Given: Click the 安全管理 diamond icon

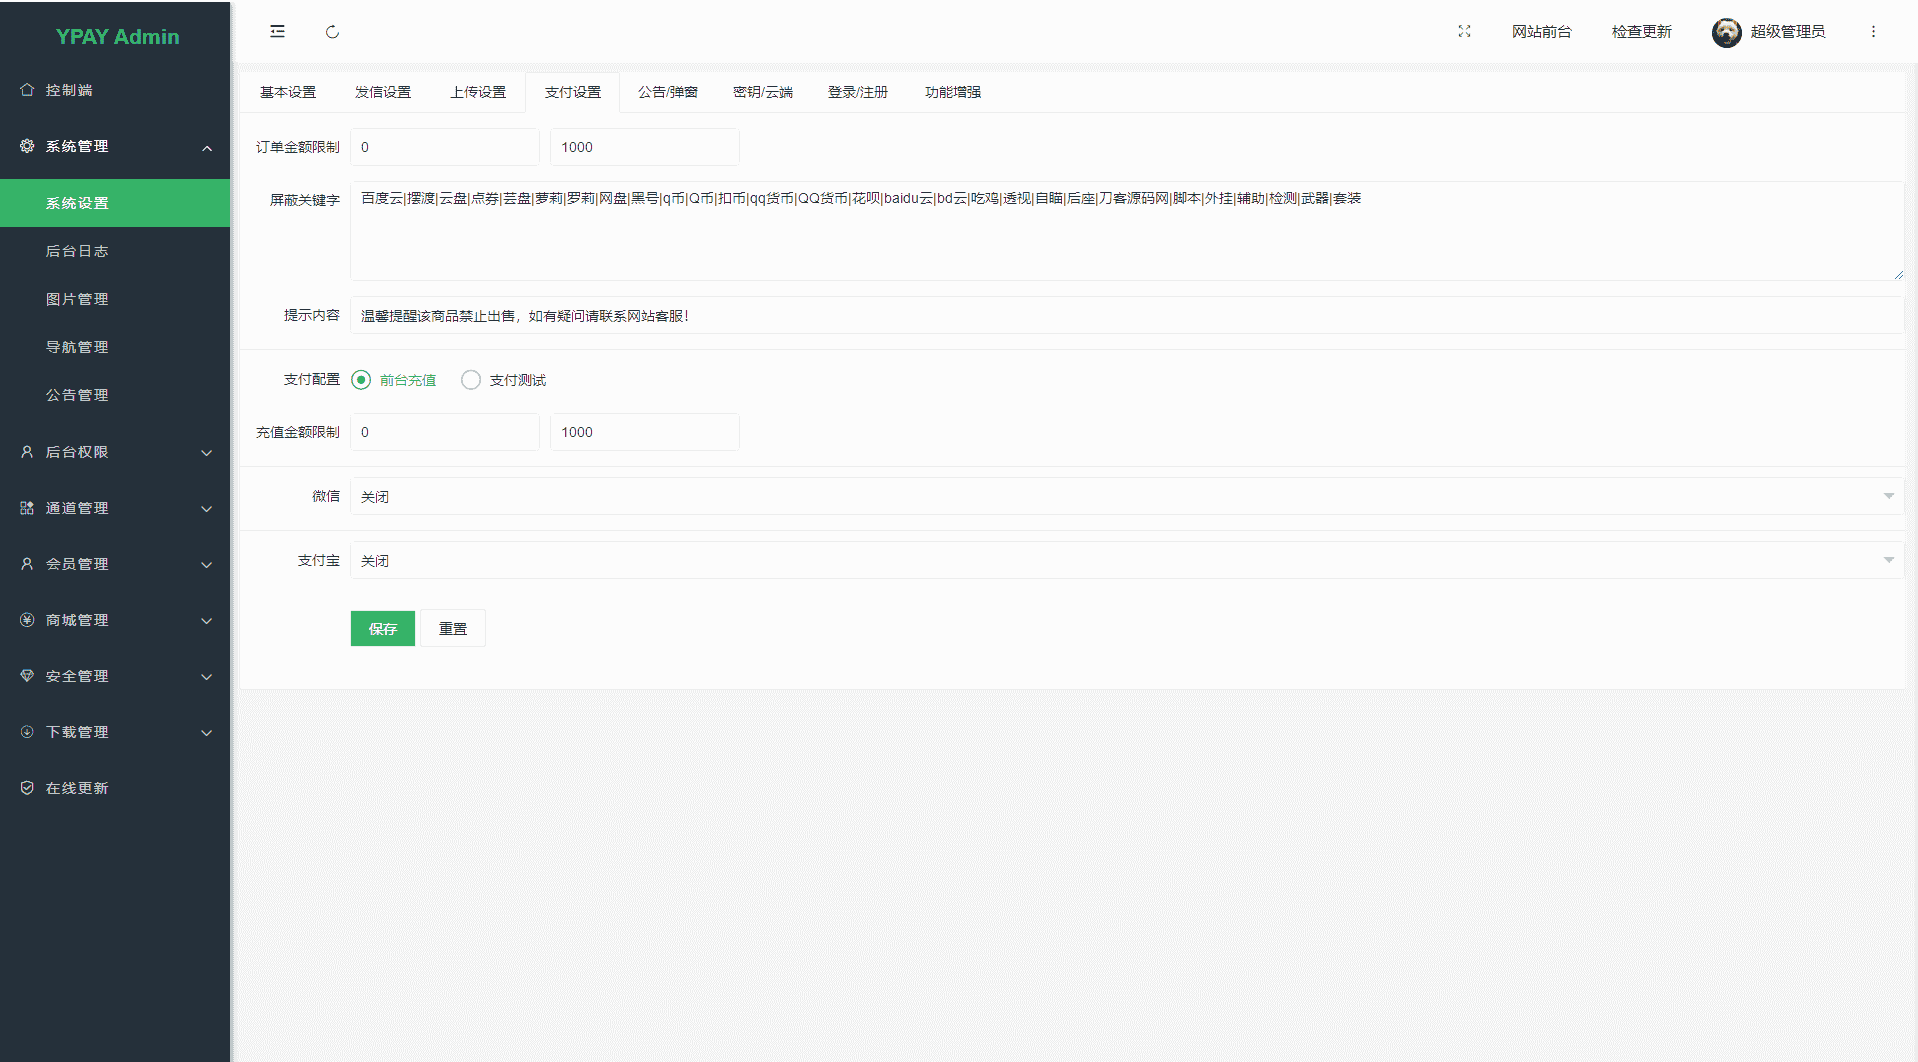Looking at the screenshot, I should pos(27,676).
